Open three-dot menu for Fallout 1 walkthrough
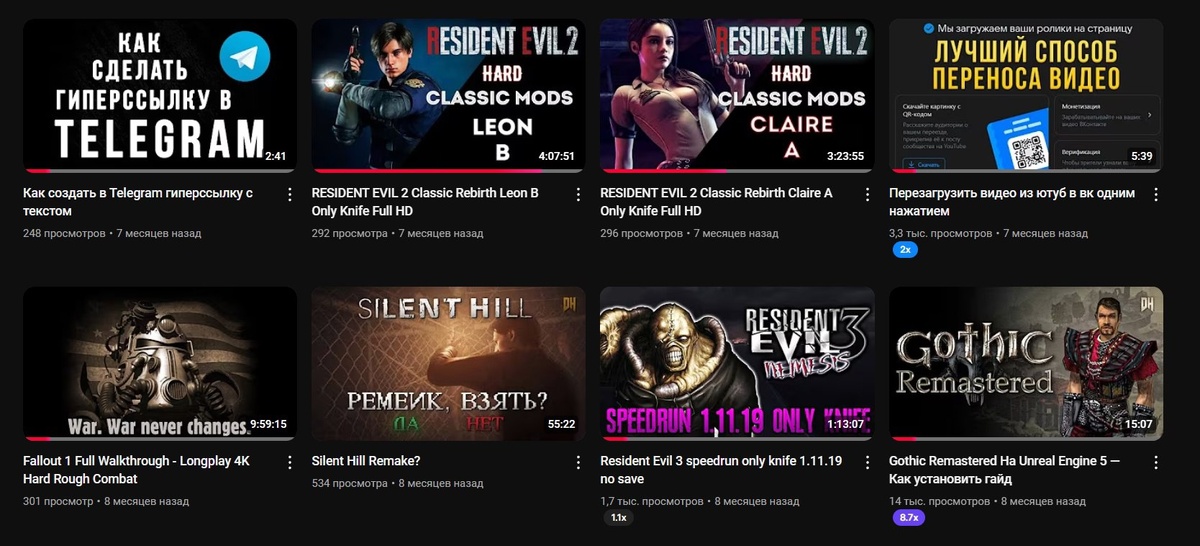The height and width of the screenshot is (546, 1200). click(290, 462)
